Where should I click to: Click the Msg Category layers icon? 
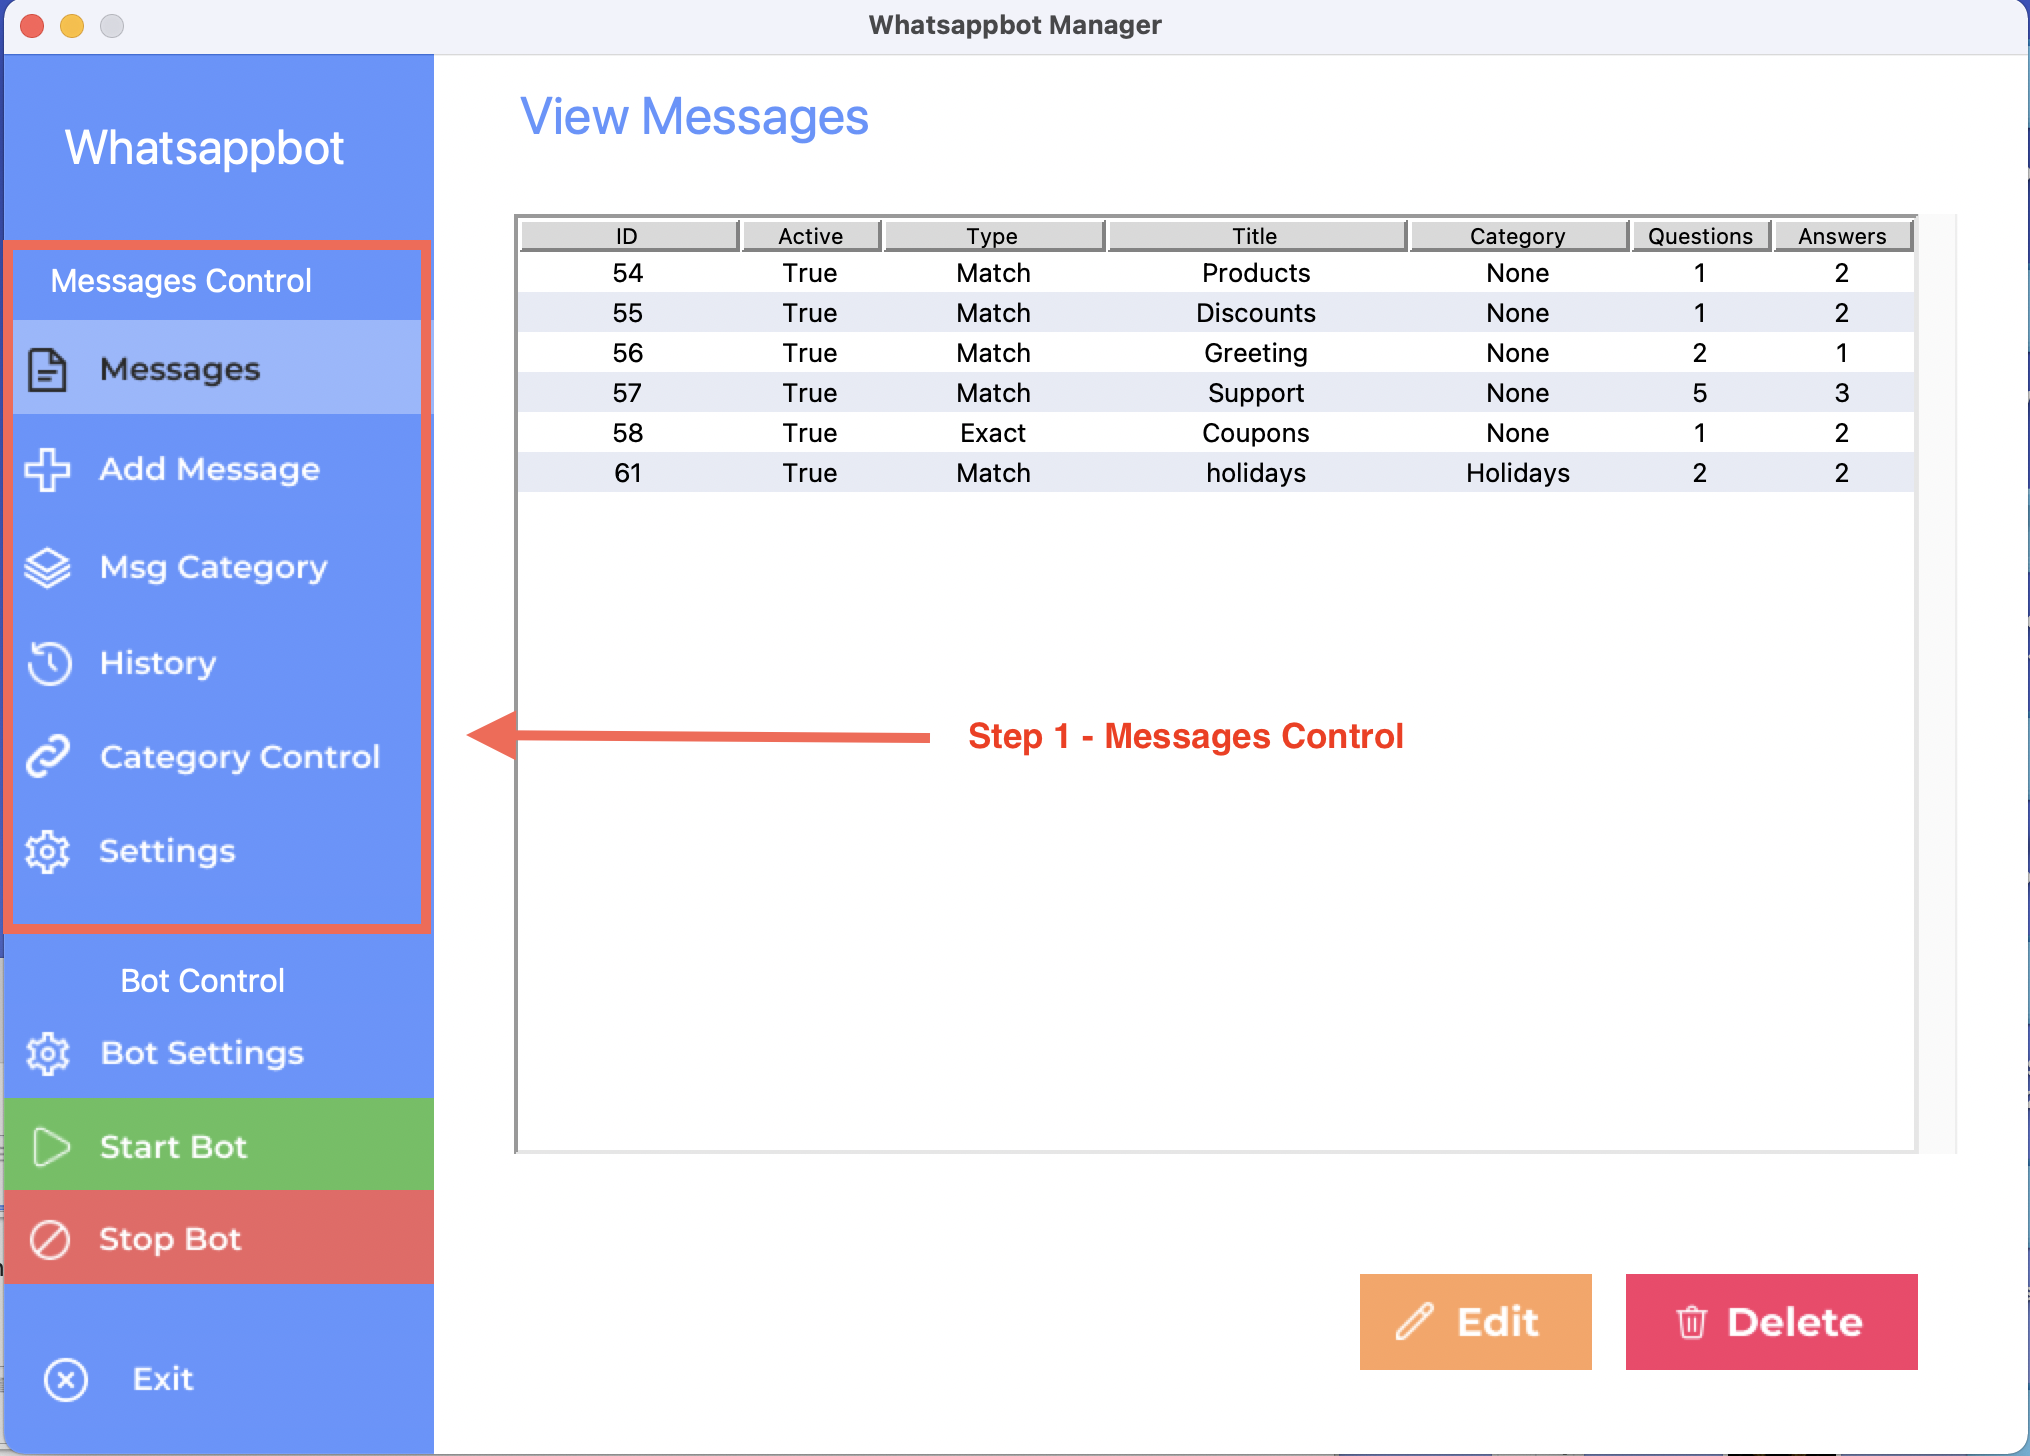tap(47, 568)
